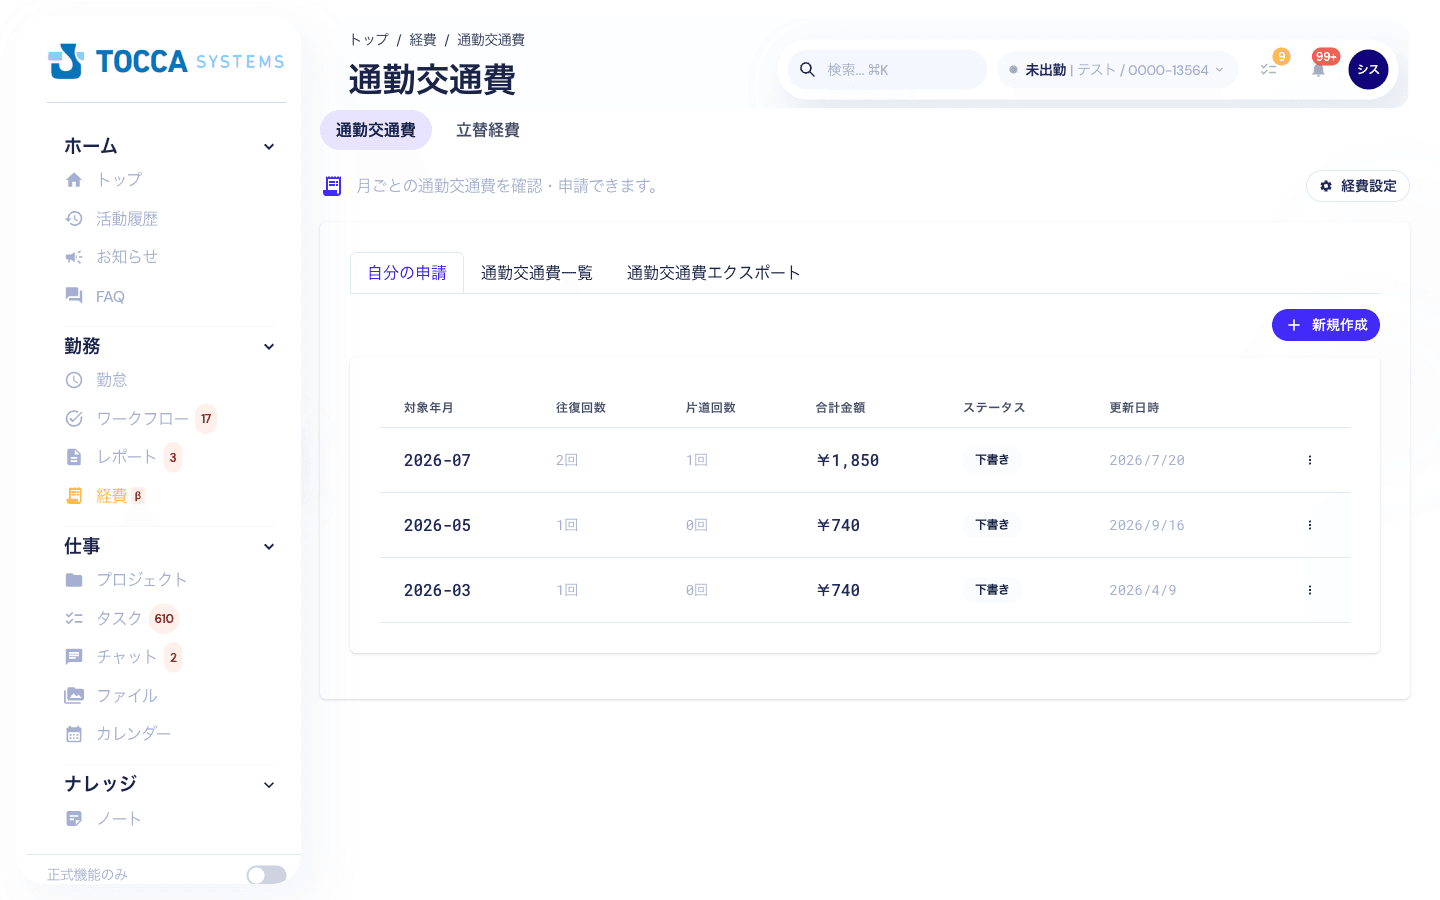
Task: Open 経費設定 settings button
Action: coord(1358,186)
